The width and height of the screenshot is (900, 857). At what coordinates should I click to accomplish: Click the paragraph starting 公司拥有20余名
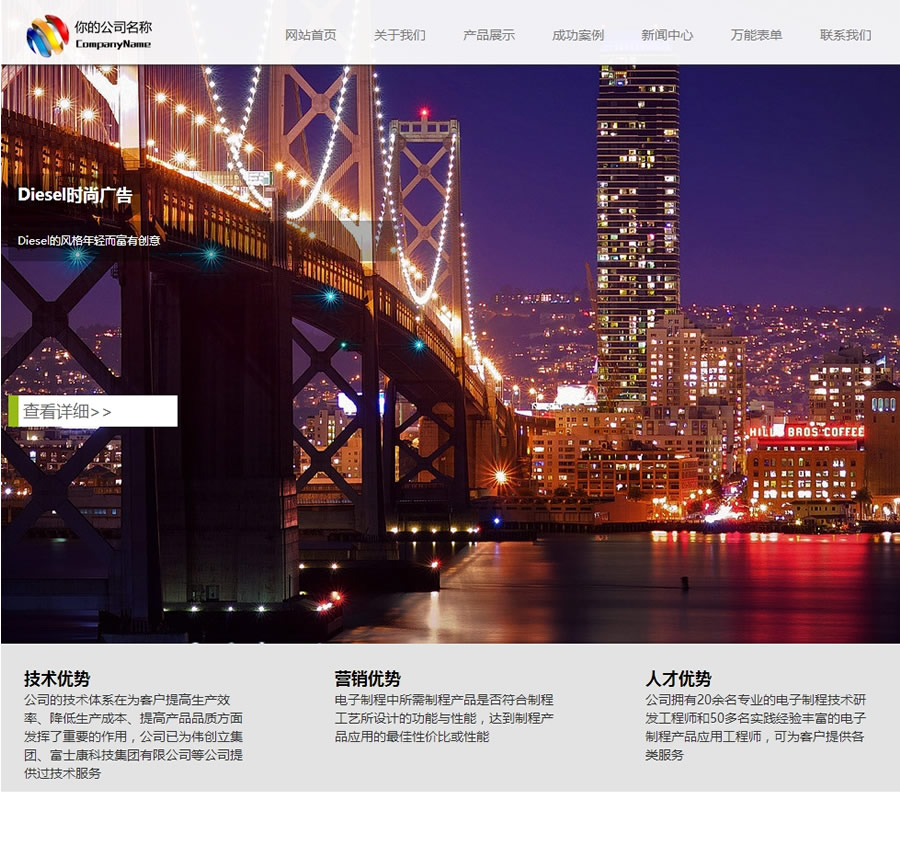pos(755,727)
